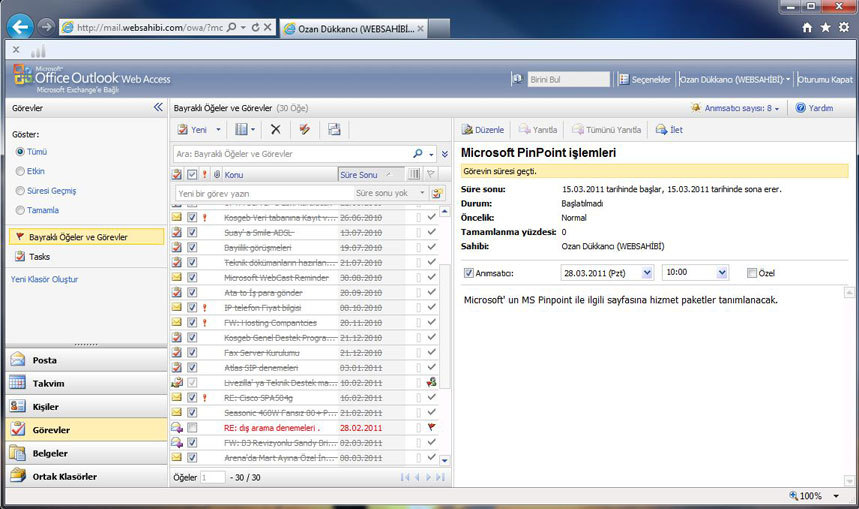The image size is (859, 509).
Task: Click the category column header icon
Action: coord(414,174)
